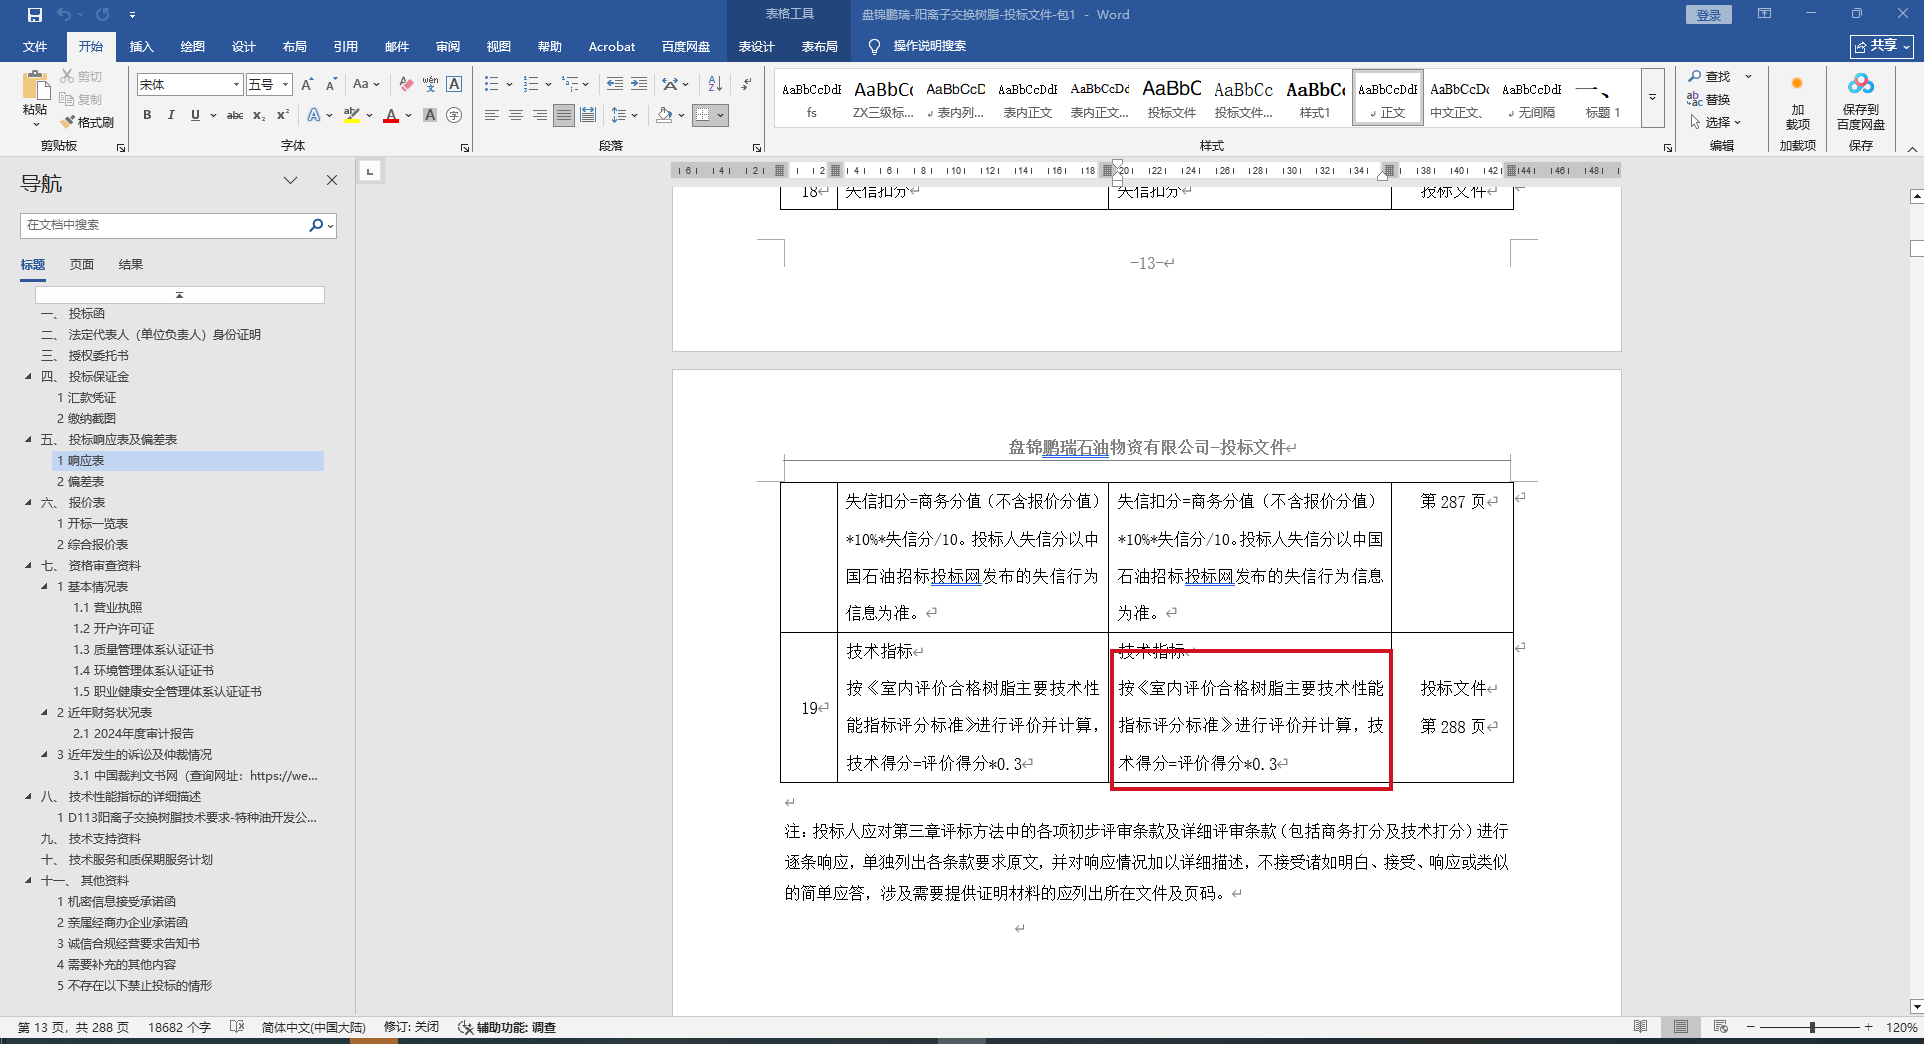1924x1044 pixels.
Task: Open the Change Case dropdown
Action: click(x=366, y=85)
